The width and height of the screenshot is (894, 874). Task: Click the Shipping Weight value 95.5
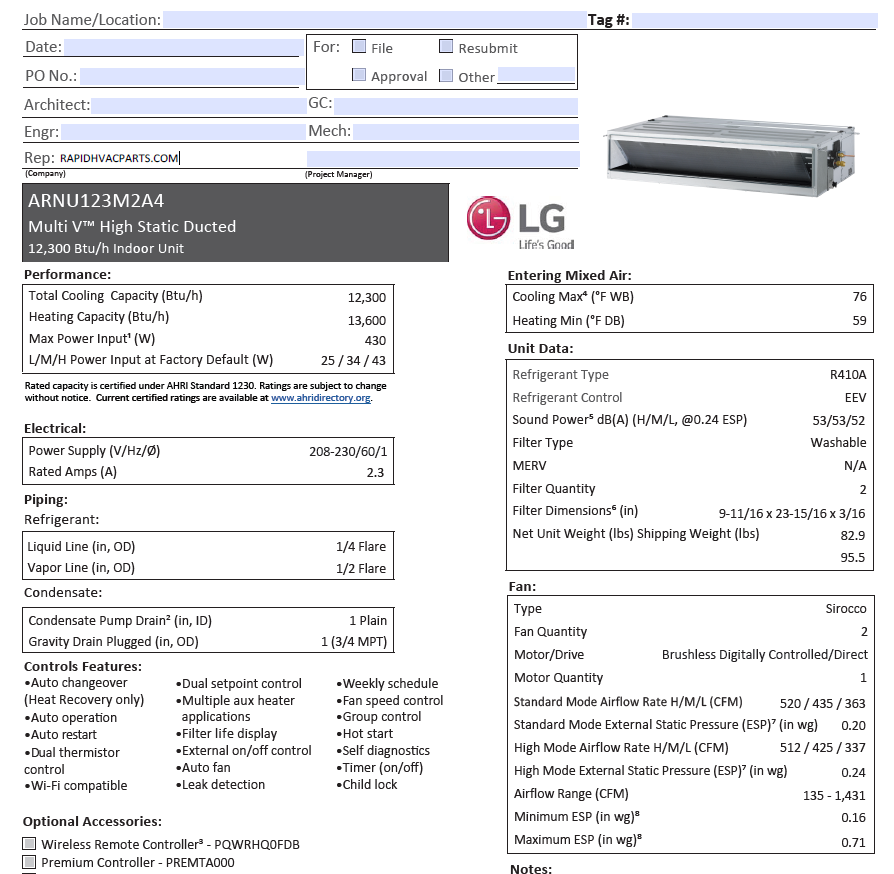point(852,558)
